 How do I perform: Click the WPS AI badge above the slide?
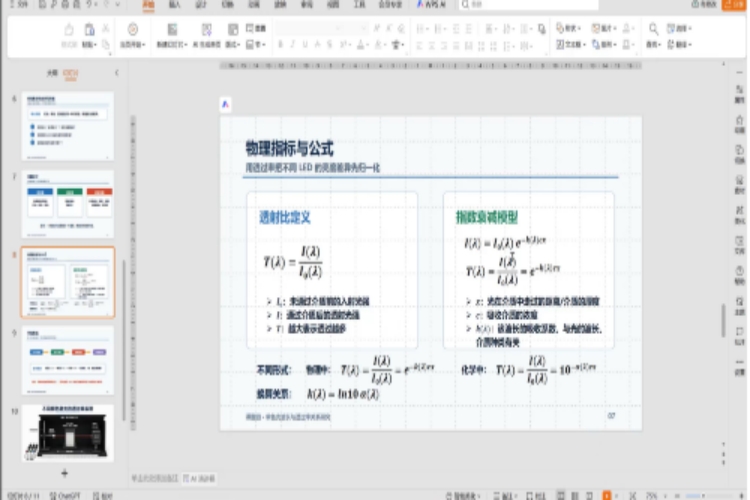coord(225,104)
